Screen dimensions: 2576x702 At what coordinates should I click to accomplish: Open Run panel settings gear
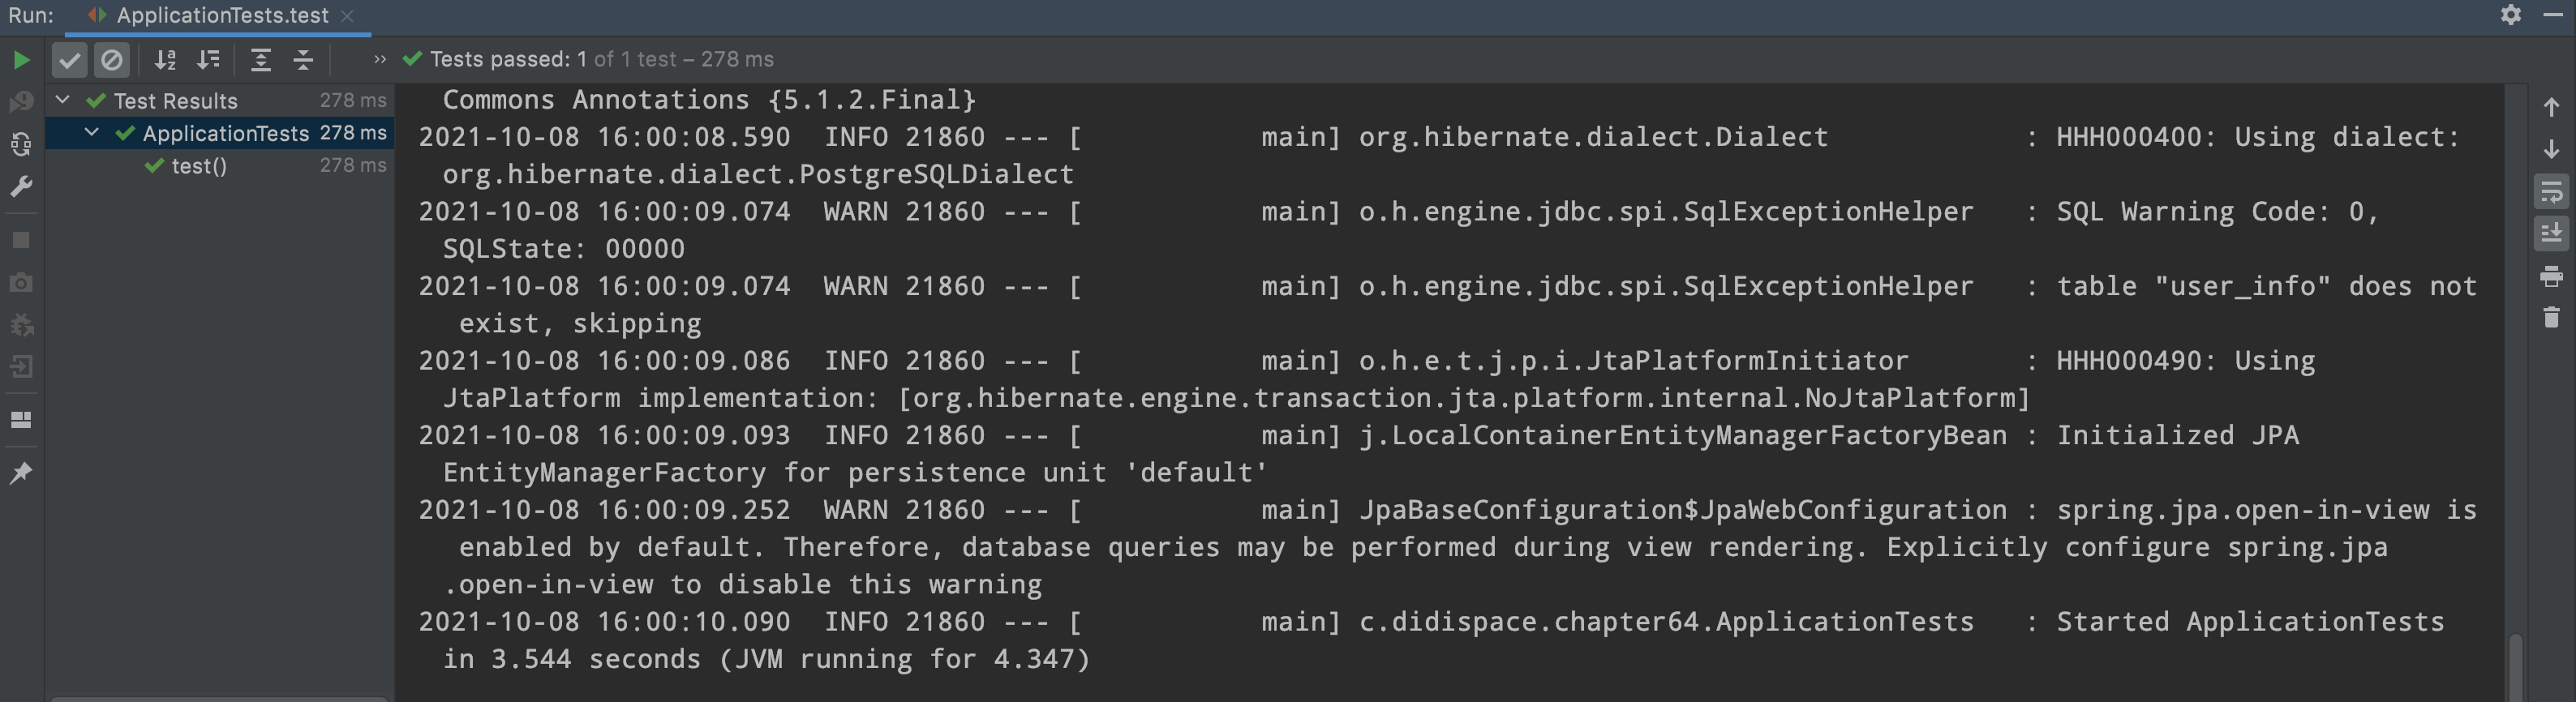[2510, 15]
